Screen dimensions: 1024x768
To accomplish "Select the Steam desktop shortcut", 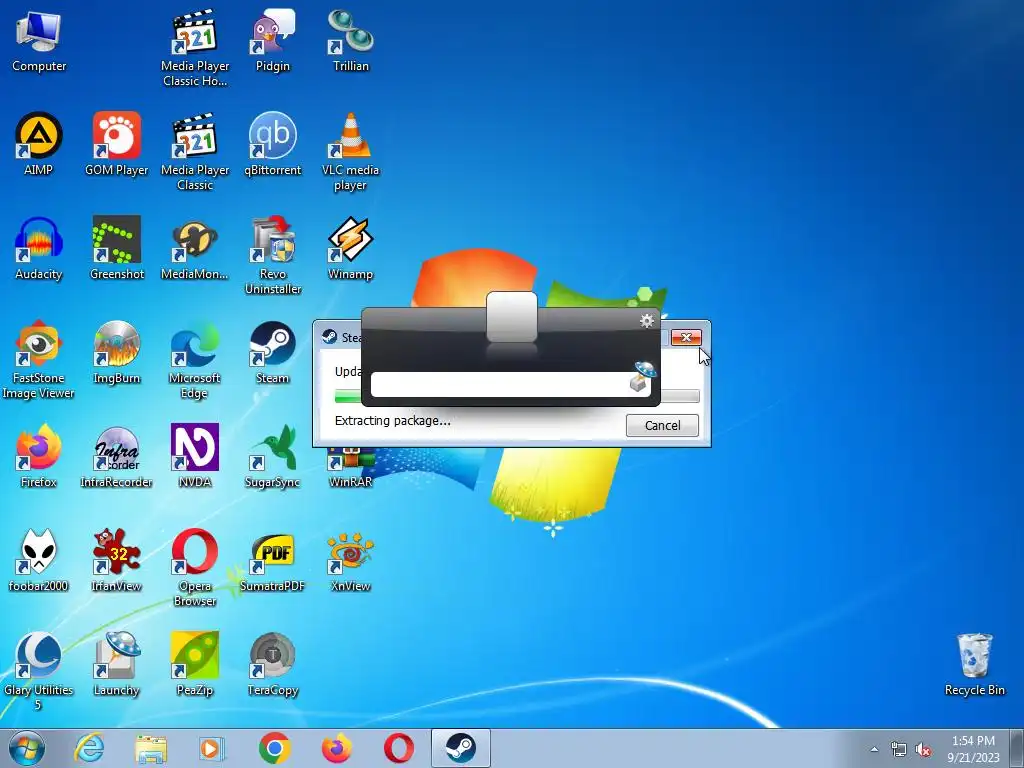I will click(x=272, y=353).
